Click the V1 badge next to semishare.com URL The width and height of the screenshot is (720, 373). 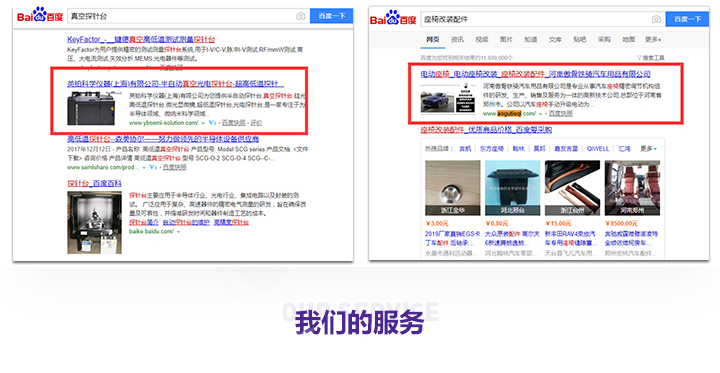153,167
